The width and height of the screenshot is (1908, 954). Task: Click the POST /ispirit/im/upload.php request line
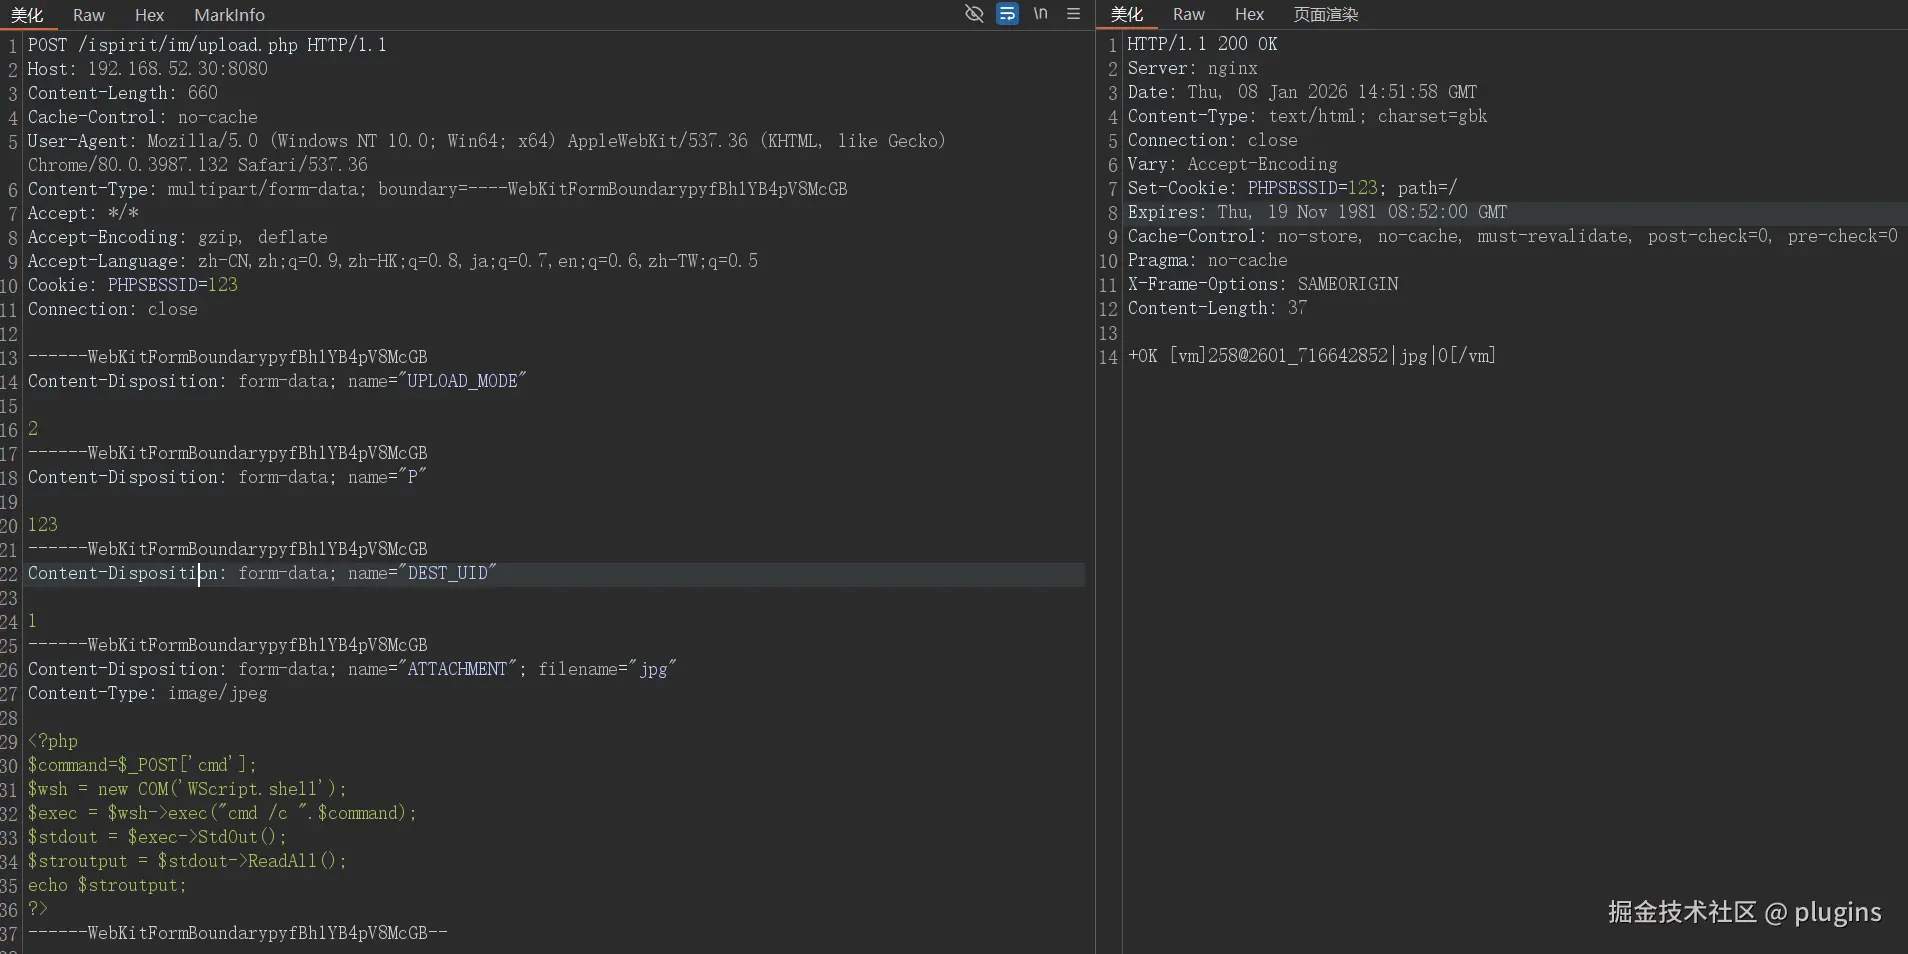[207, 45]
